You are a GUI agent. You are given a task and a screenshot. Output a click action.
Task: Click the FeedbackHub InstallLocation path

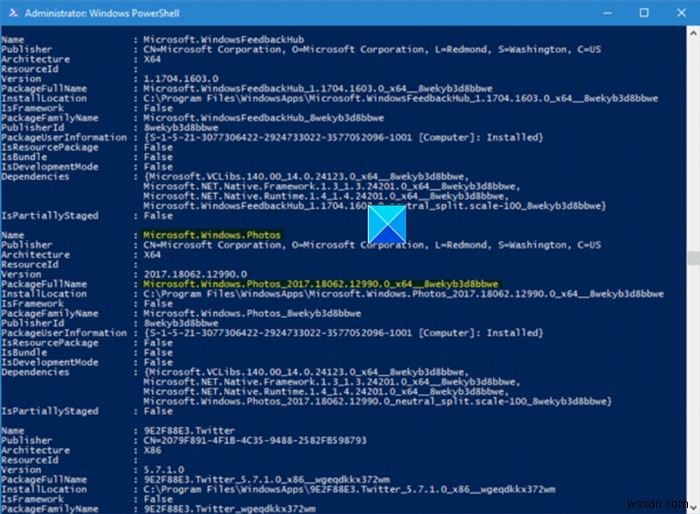400,98
